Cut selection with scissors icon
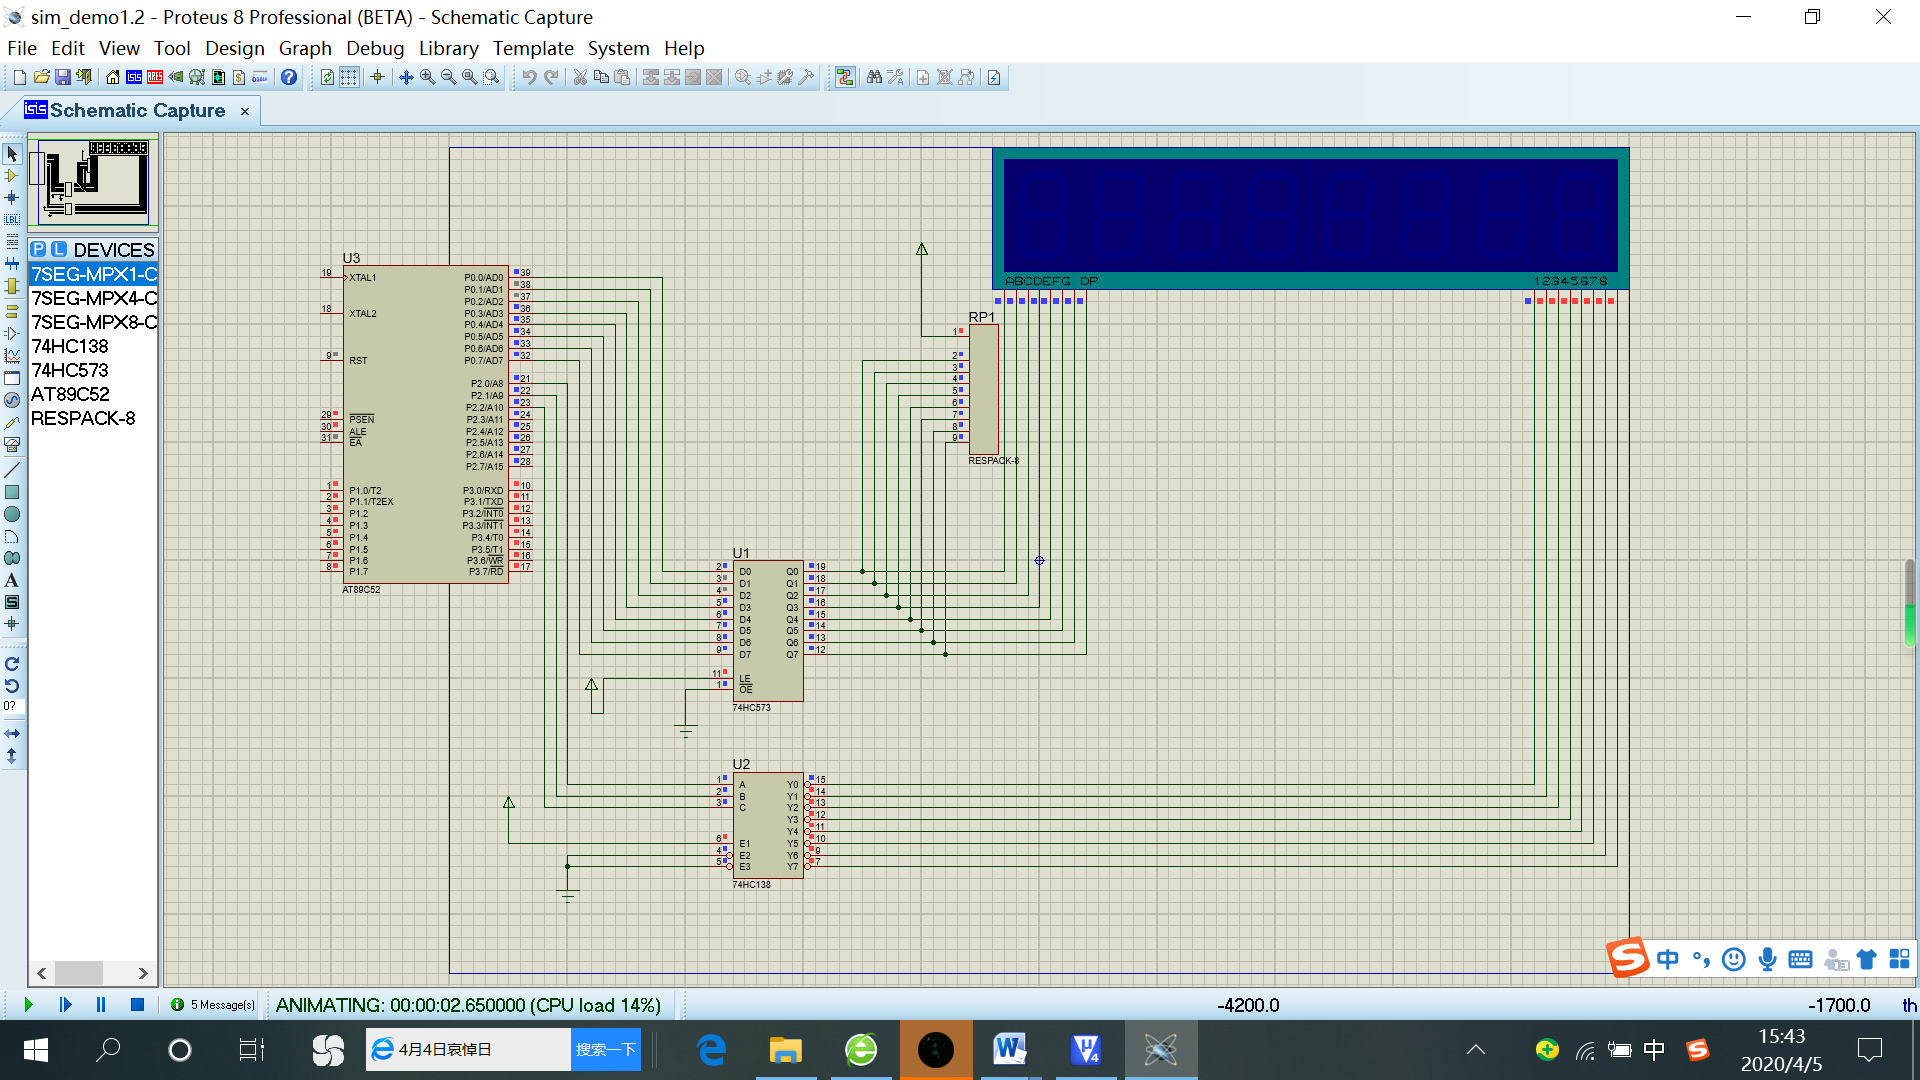Image resolution: width=1920 pixels, height=1080 pixels. [x=580, y=77]
